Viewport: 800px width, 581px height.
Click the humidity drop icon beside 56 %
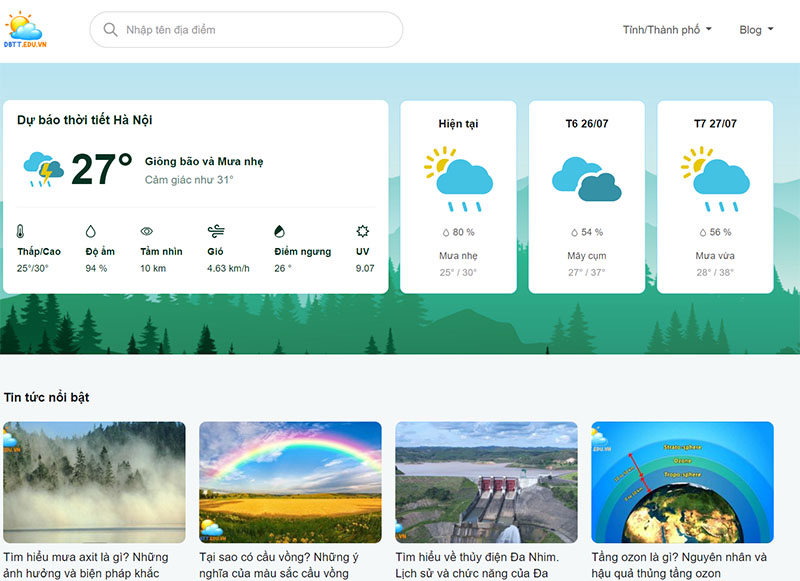pos(703,233)
